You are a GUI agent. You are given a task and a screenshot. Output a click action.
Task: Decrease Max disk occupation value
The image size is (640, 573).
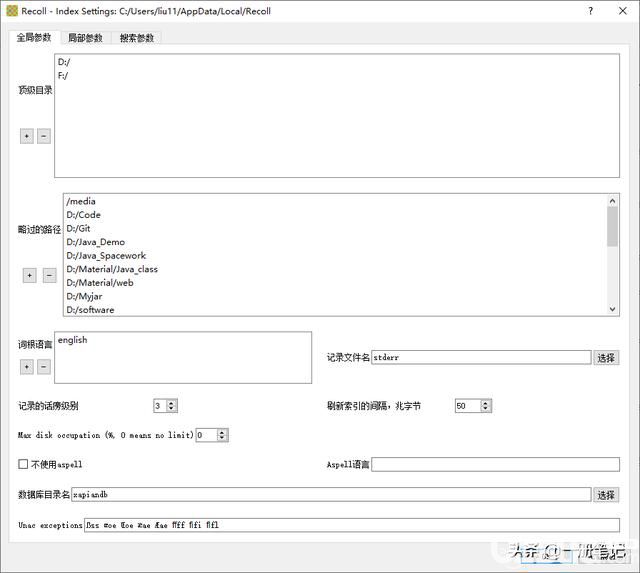click(222, 438)
